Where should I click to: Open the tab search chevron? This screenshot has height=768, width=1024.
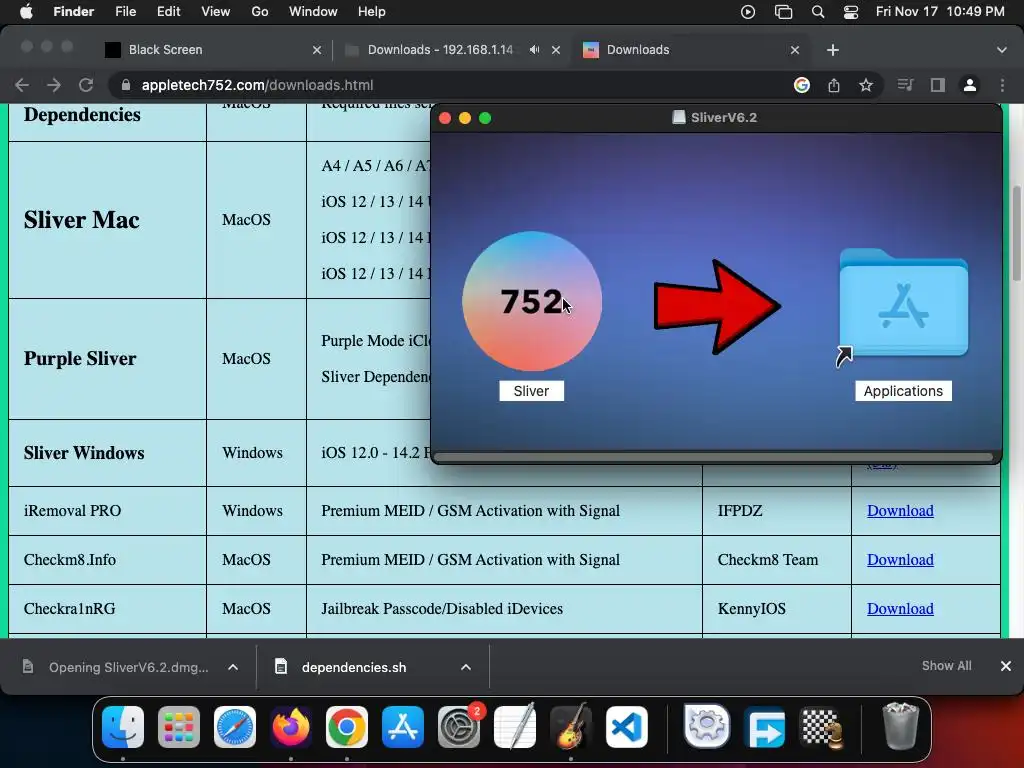point(1002,50)
